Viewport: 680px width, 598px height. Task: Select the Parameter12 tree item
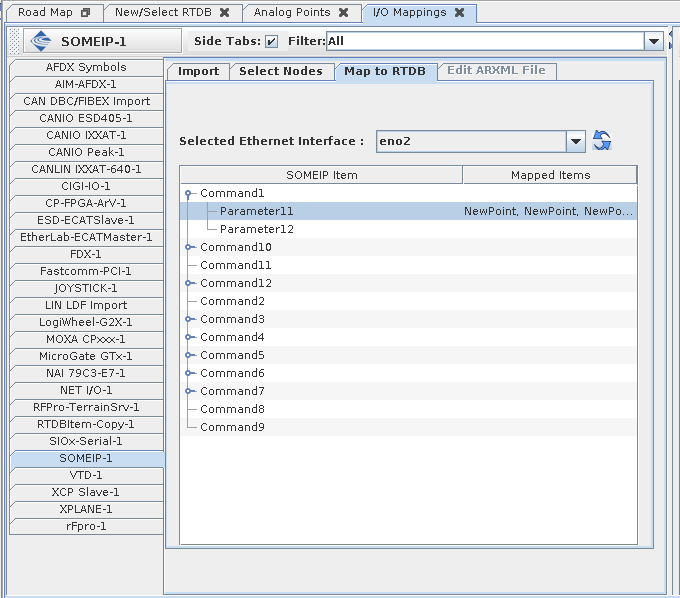(x=257, y=229)
